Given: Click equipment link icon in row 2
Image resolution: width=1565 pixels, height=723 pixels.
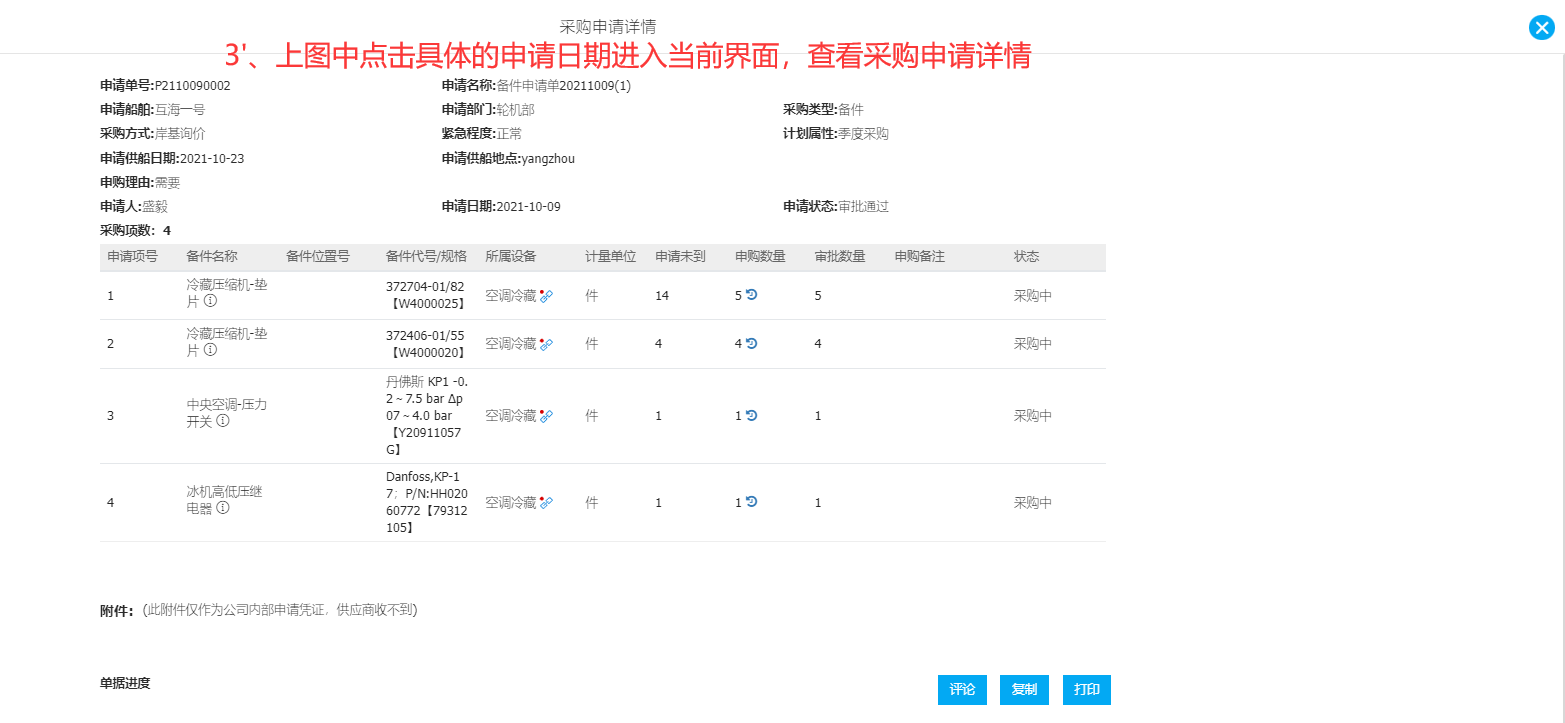Looking at the screenshot, I should (x=547, y=344).
